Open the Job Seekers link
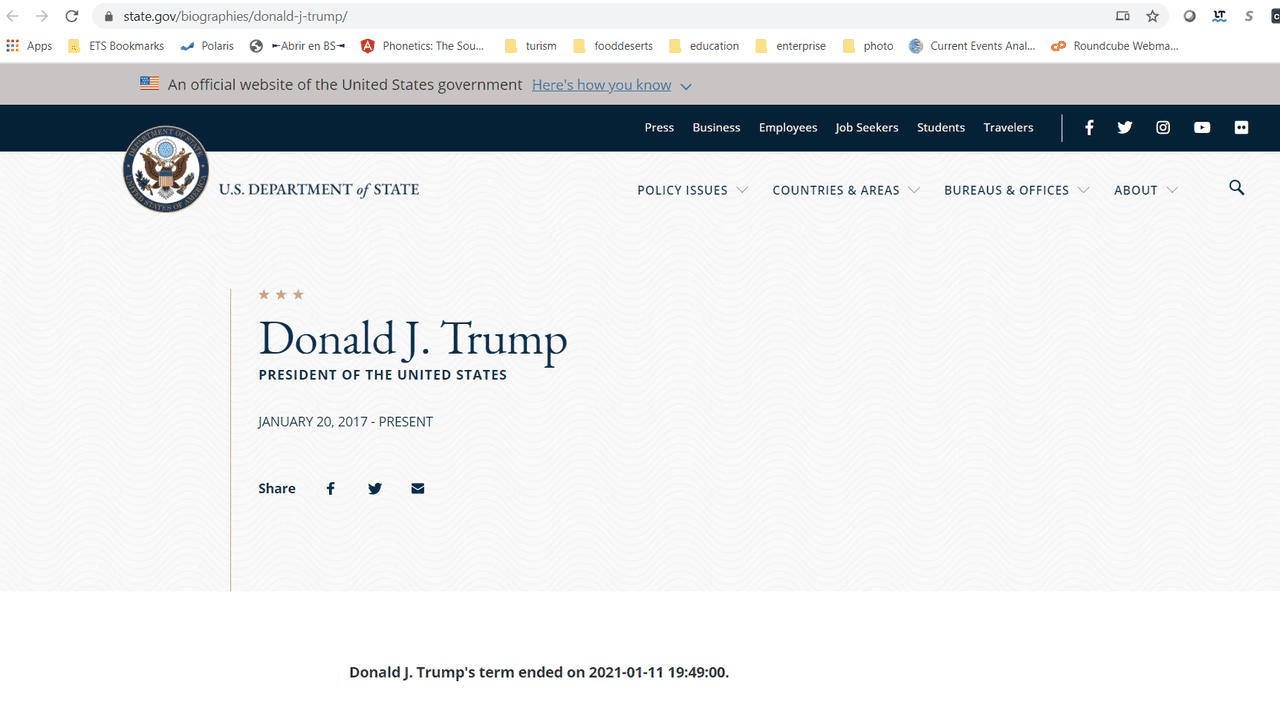This screenshot has height=705, width=1280. (867, 128)
